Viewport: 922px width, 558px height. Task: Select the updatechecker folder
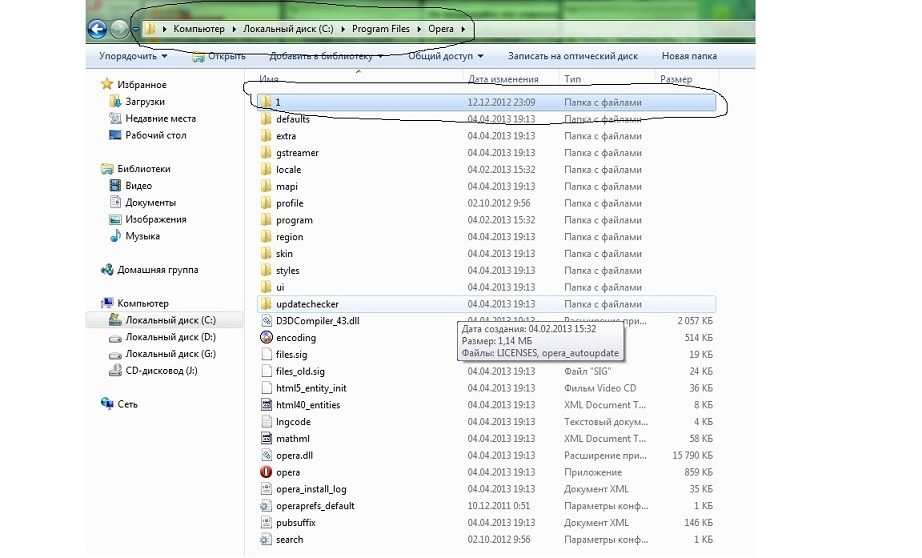click(486, 304)
